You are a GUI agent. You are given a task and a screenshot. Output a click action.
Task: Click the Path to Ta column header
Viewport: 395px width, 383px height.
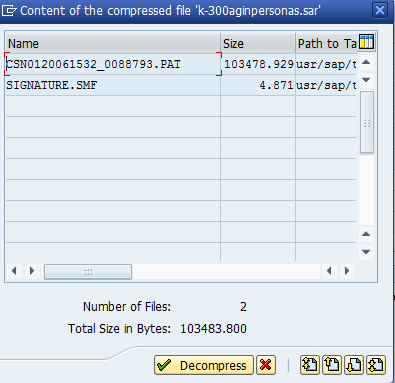click(x=327, y=43)
